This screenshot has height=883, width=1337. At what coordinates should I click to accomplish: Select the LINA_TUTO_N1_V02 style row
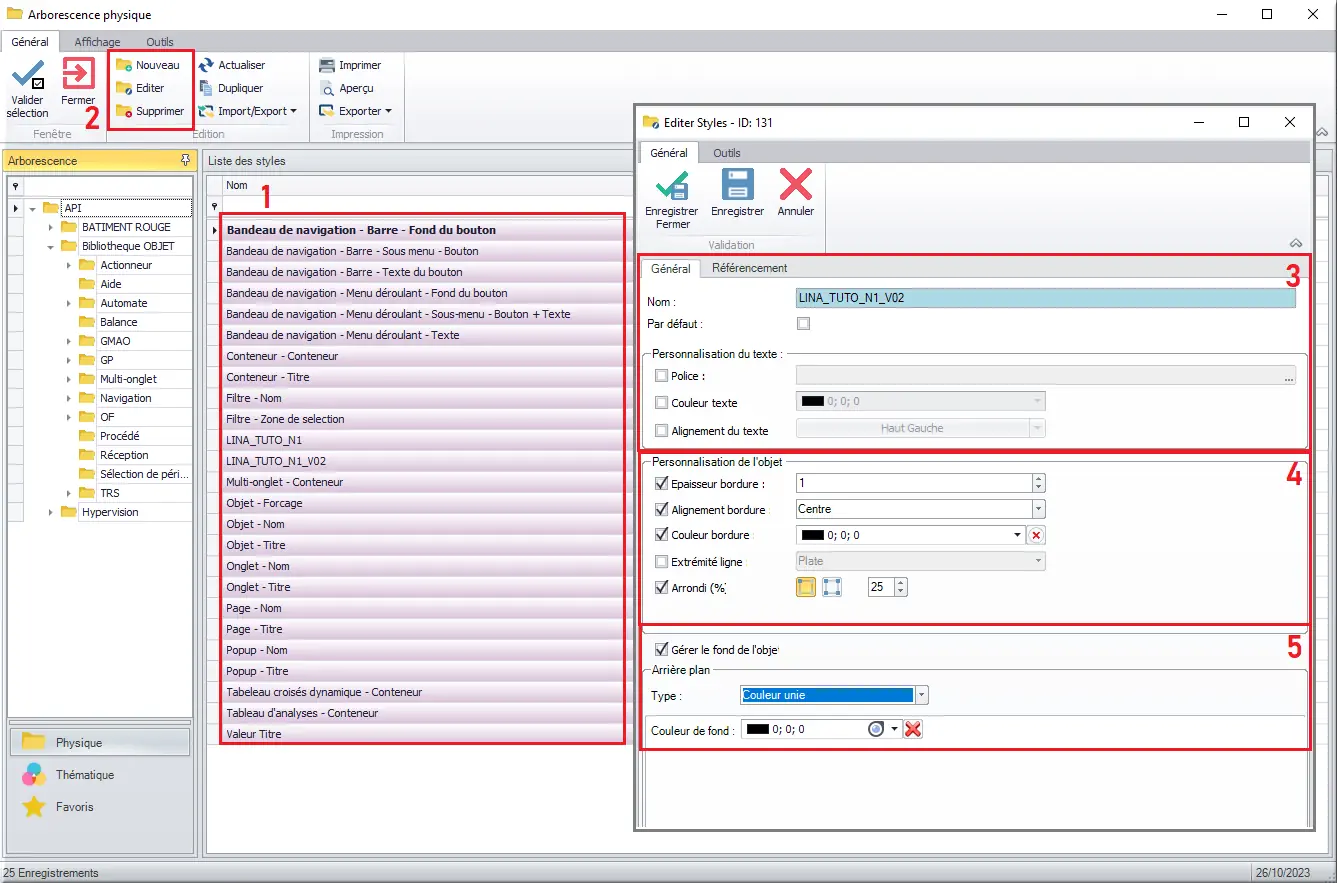tap(423, 461)
